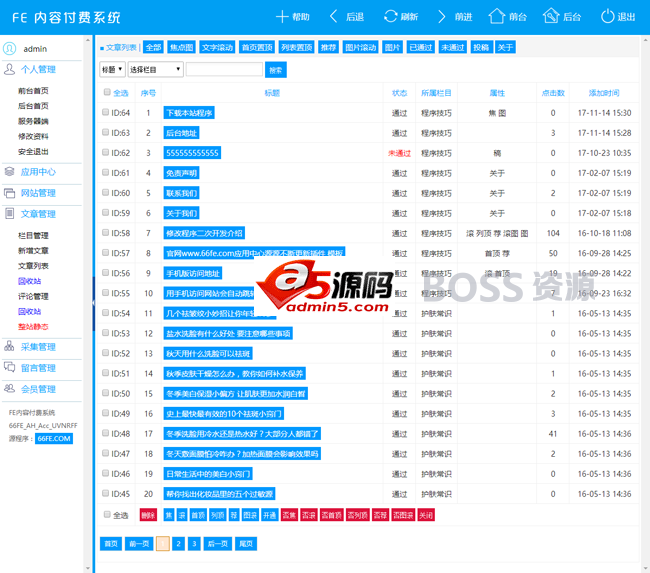Check the box for ID:62
This screenshot has height=573, width=650.
[x=106, y=152]
